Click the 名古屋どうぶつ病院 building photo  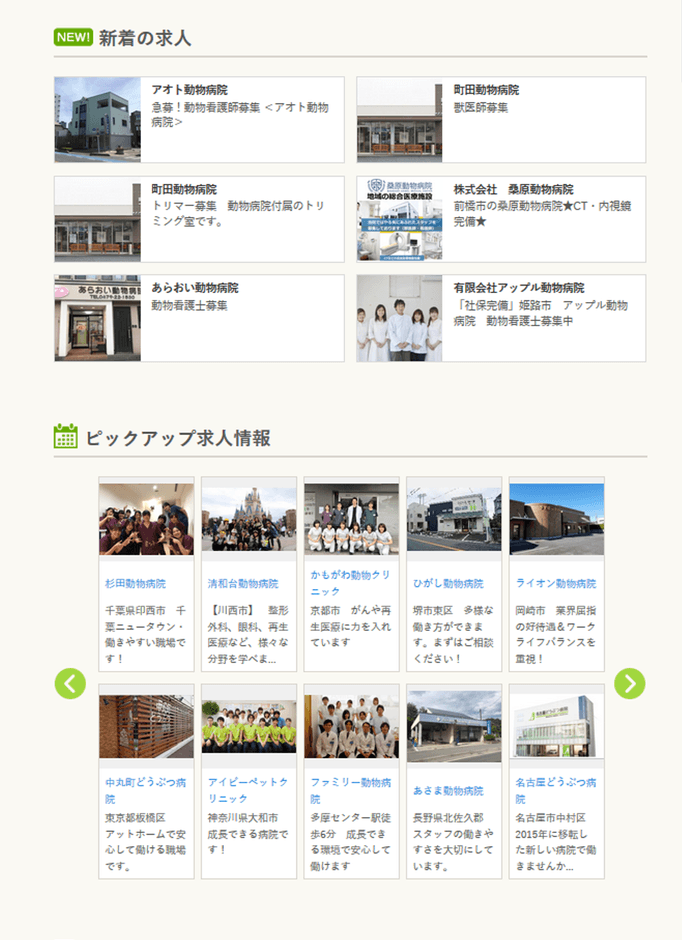tap(556, 726)
